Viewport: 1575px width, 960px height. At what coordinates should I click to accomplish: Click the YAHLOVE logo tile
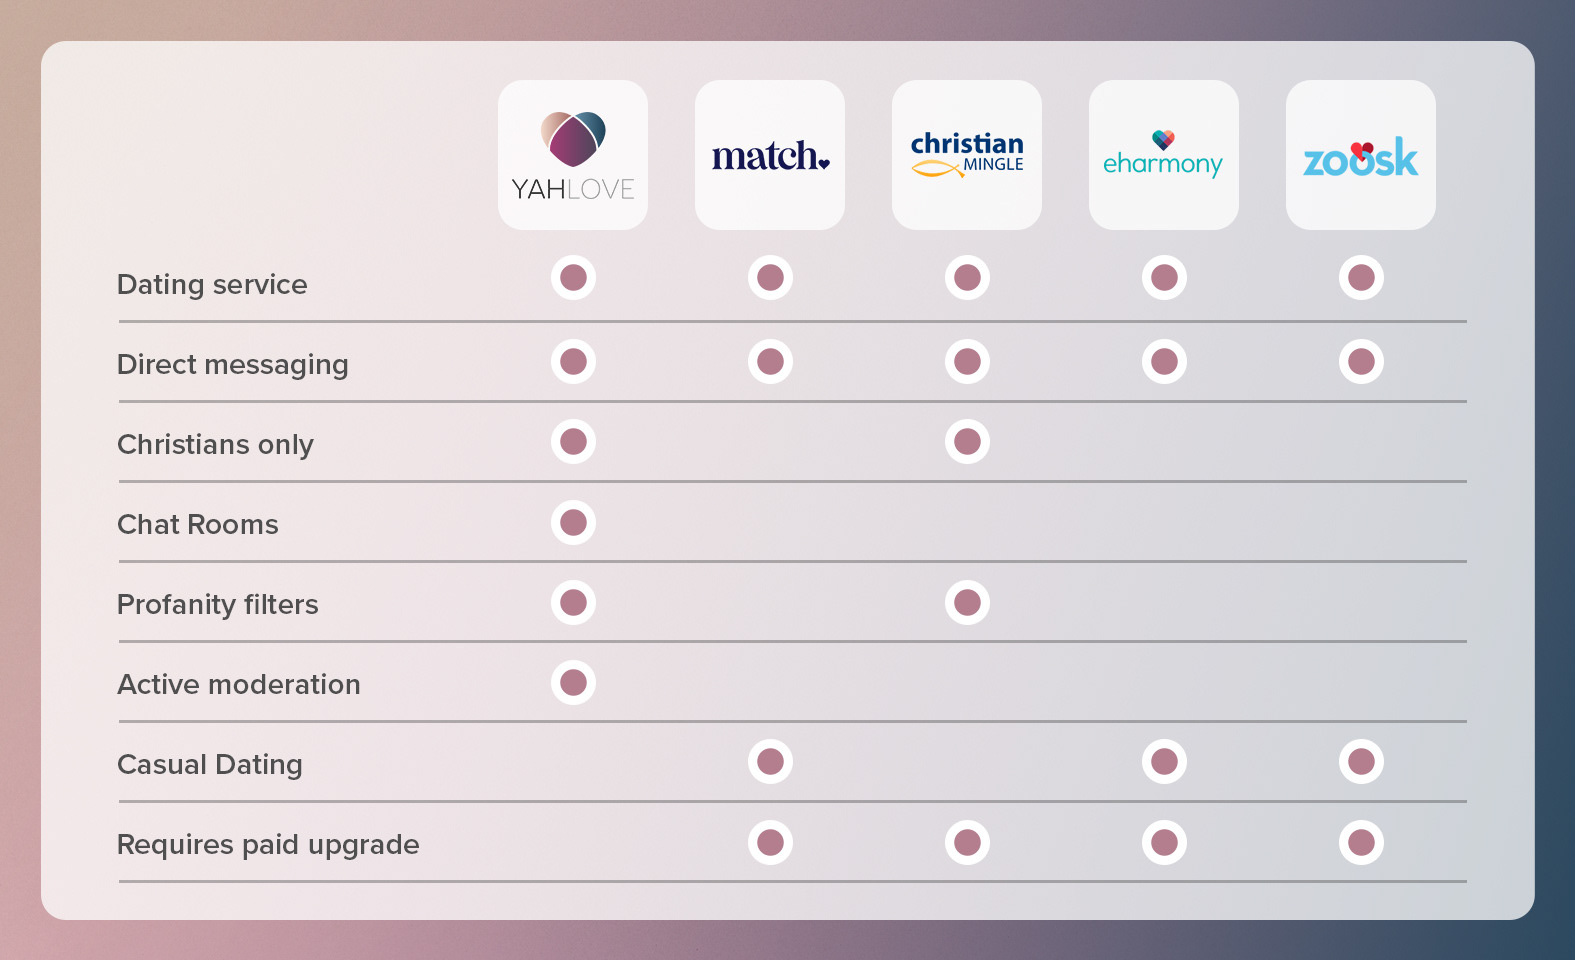573,155
